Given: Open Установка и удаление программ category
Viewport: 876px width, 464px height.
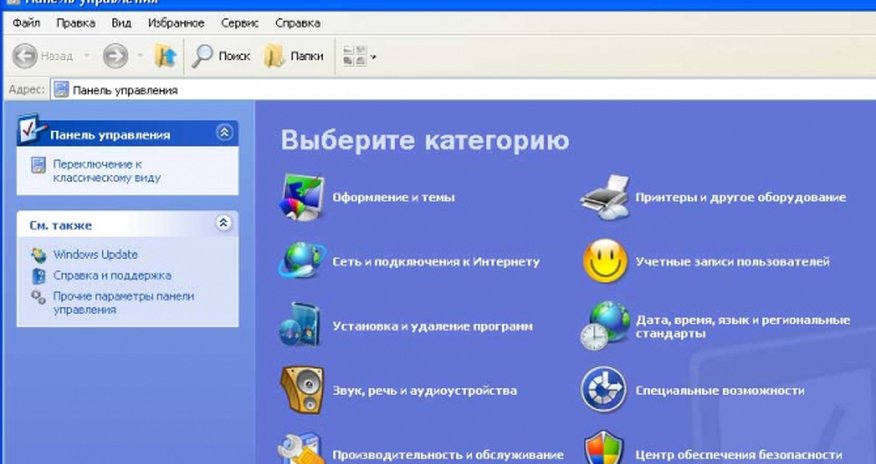Looking at the screenshot, I should click(432, 326).
